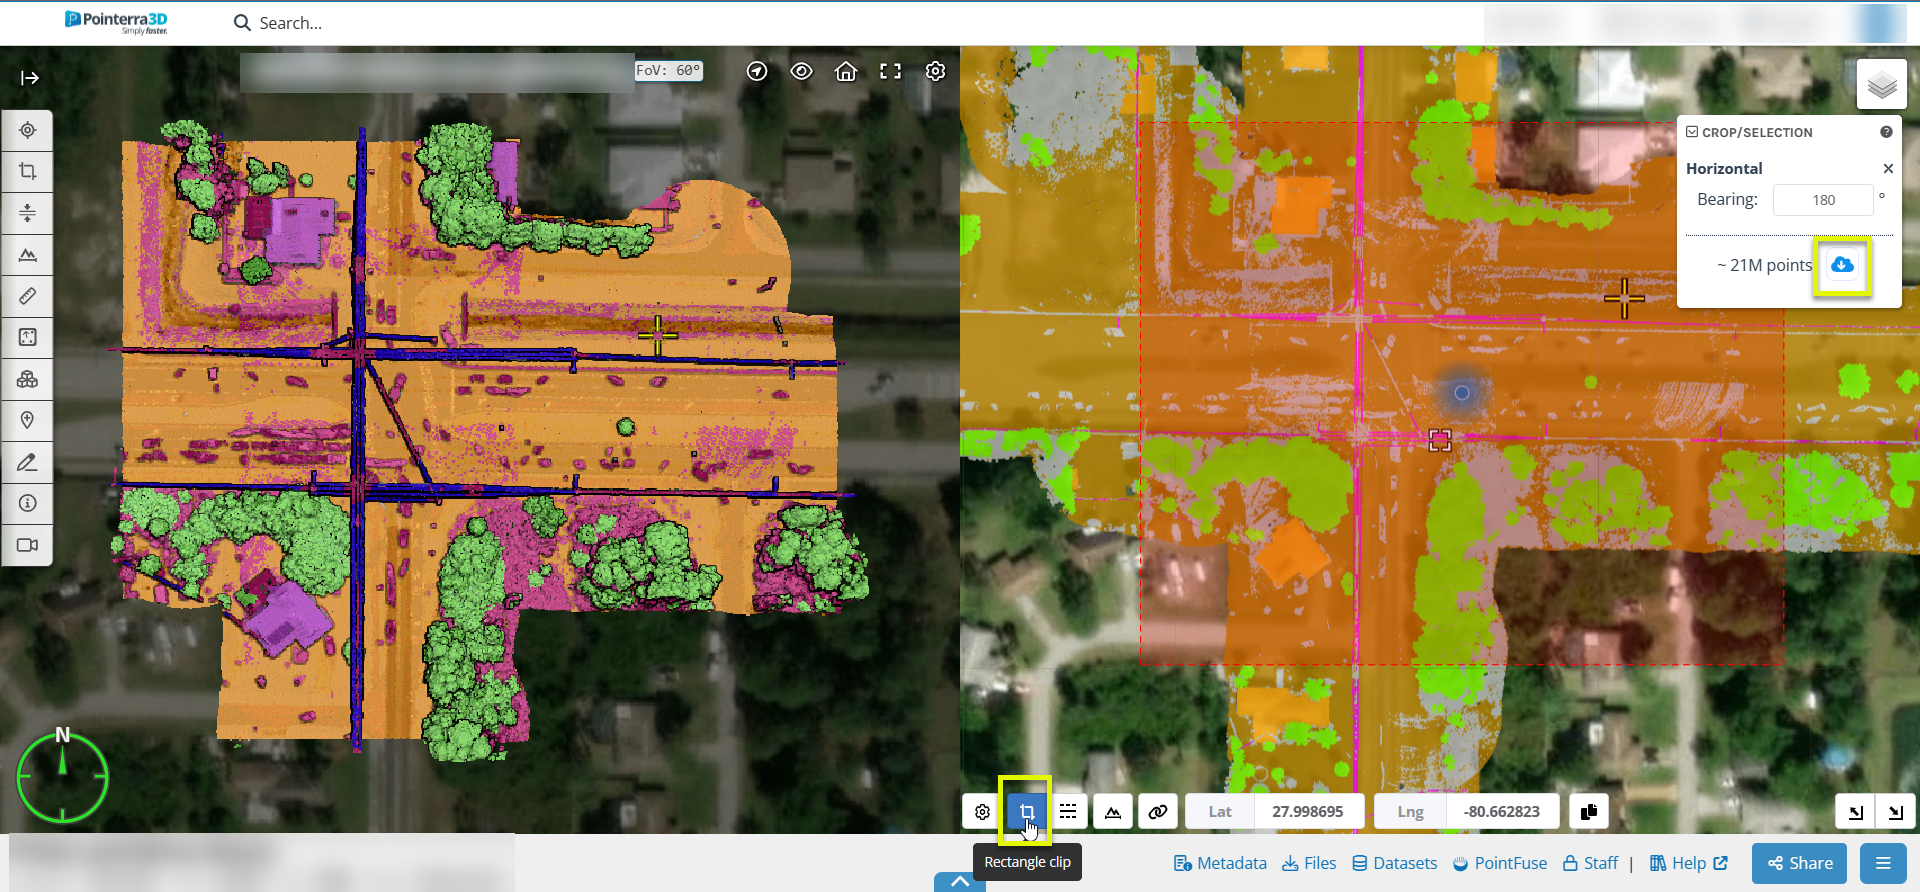Click the north compass widget
The width and height of the screenshot is (1920, 892).
62,776
